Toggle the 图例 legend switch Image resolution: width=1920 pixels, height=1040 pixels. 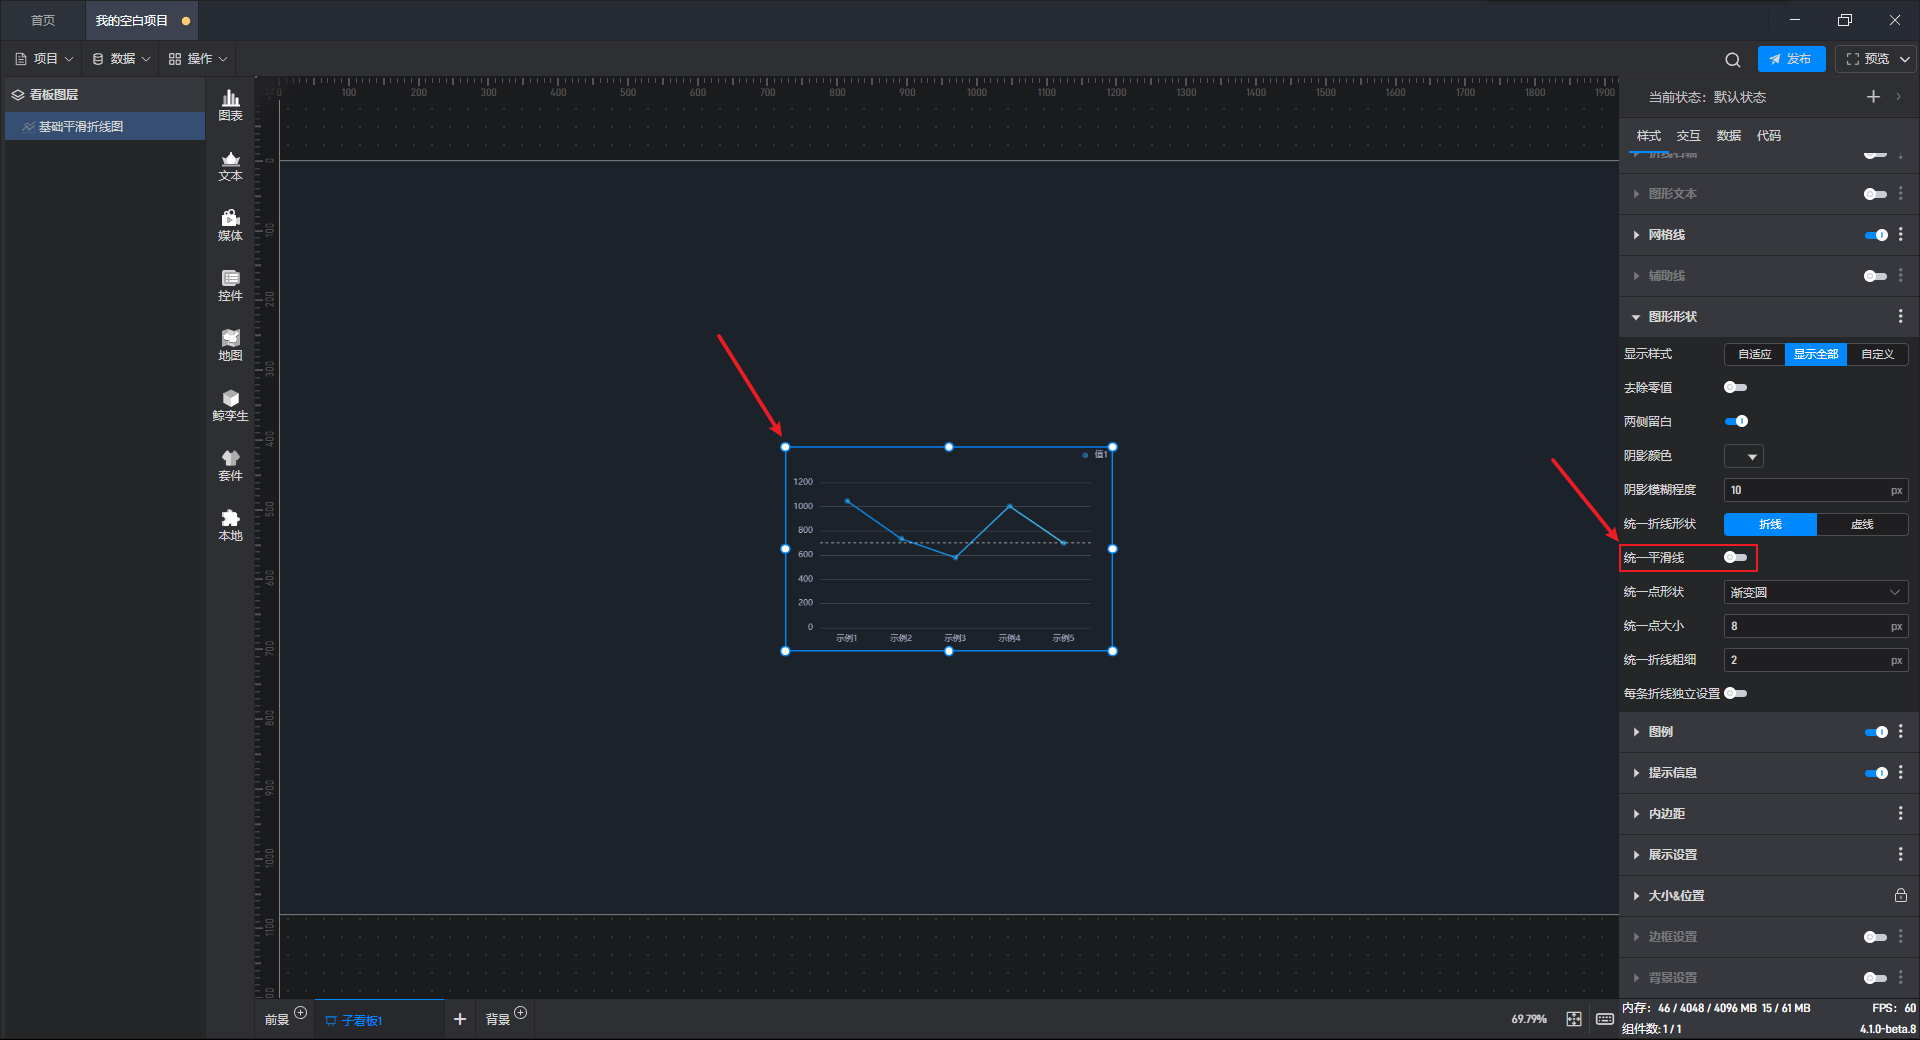pos(1876,732)
